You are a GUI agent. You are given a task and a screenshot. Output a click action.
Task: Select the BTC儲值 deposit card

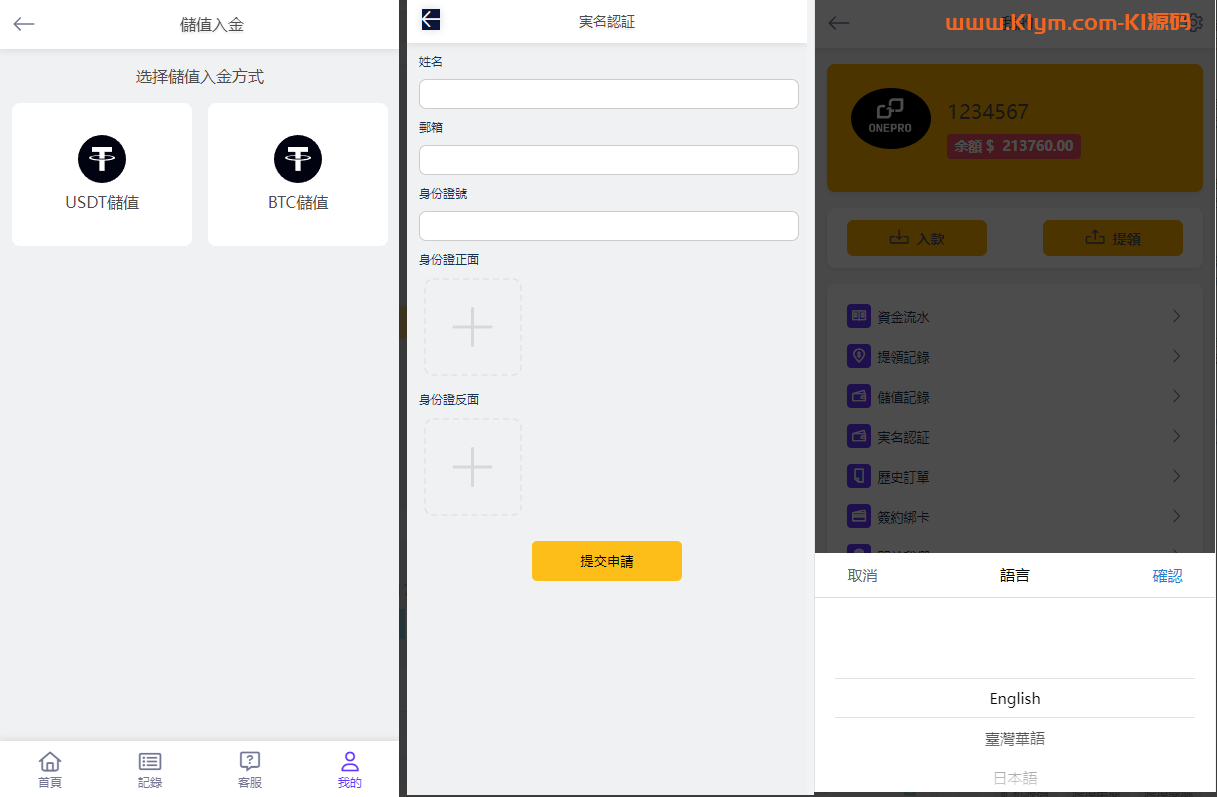(298, 174)
